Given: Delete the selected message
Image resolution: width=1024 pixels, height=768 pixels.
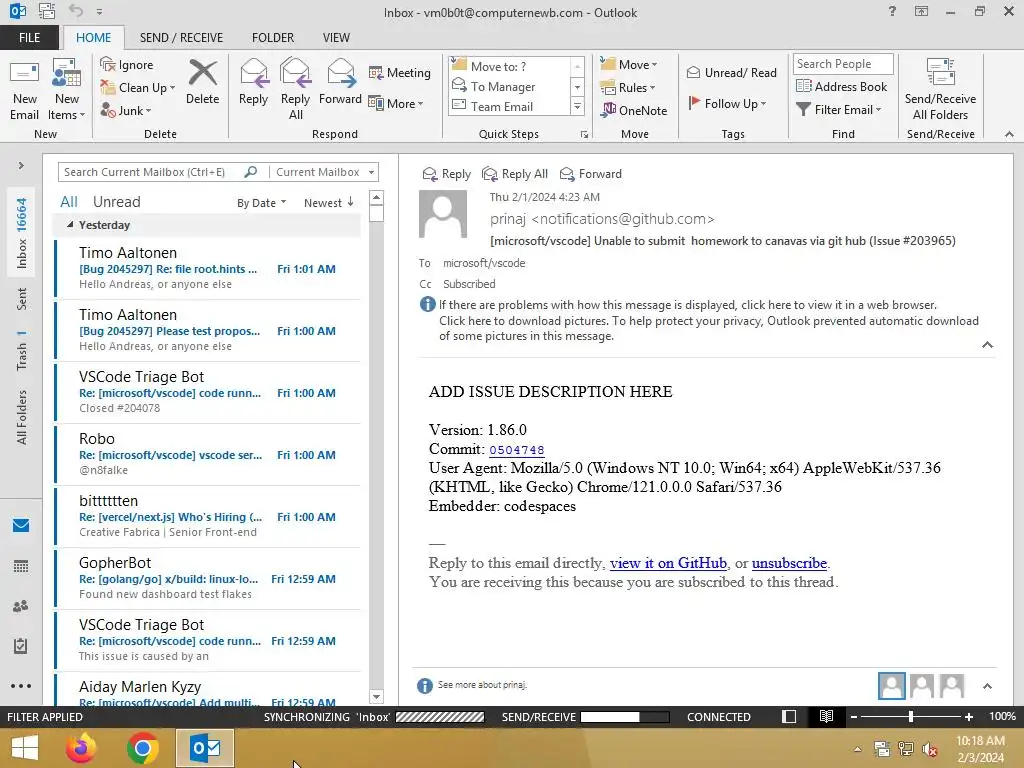Looking at the screenshot, I should click(202, 82).
